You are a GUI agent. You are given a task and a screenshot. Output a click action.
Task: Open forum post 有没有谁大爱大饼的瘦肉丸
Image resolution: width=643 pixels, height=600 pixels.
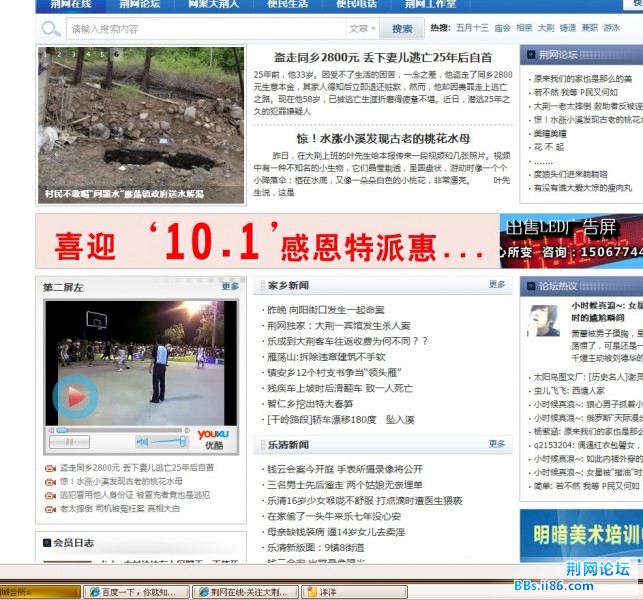[x=582, y=188]
